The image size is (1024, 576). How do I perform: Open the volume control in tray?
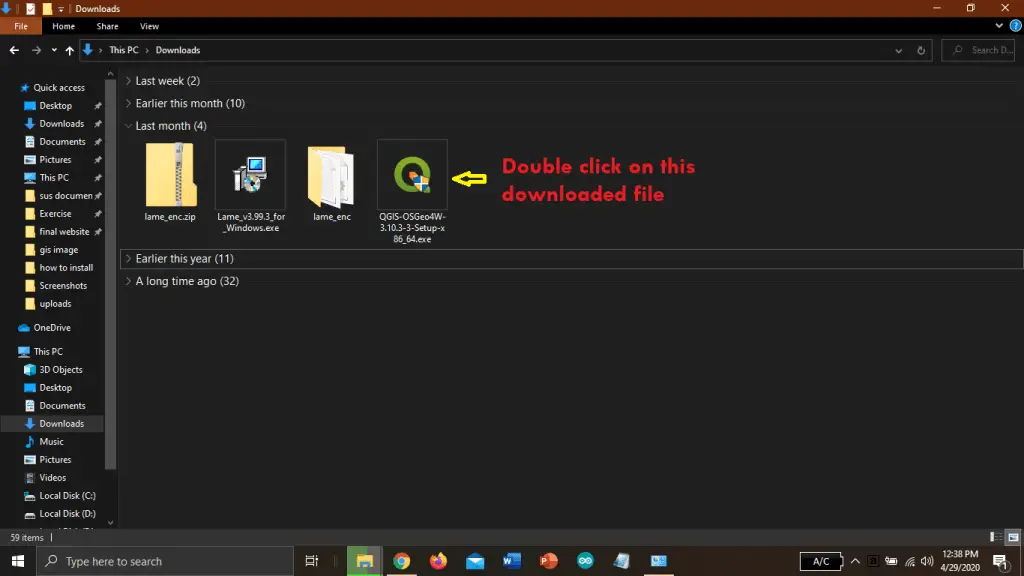tap(927, 561)
